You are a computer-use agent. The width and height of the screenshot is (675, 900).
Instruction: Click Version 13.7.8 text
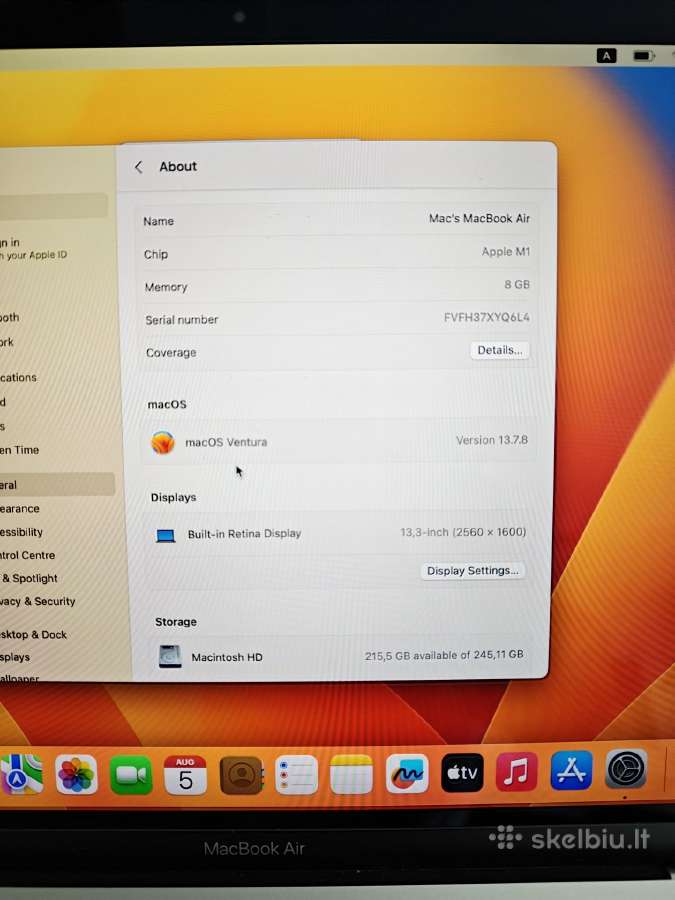492,440
